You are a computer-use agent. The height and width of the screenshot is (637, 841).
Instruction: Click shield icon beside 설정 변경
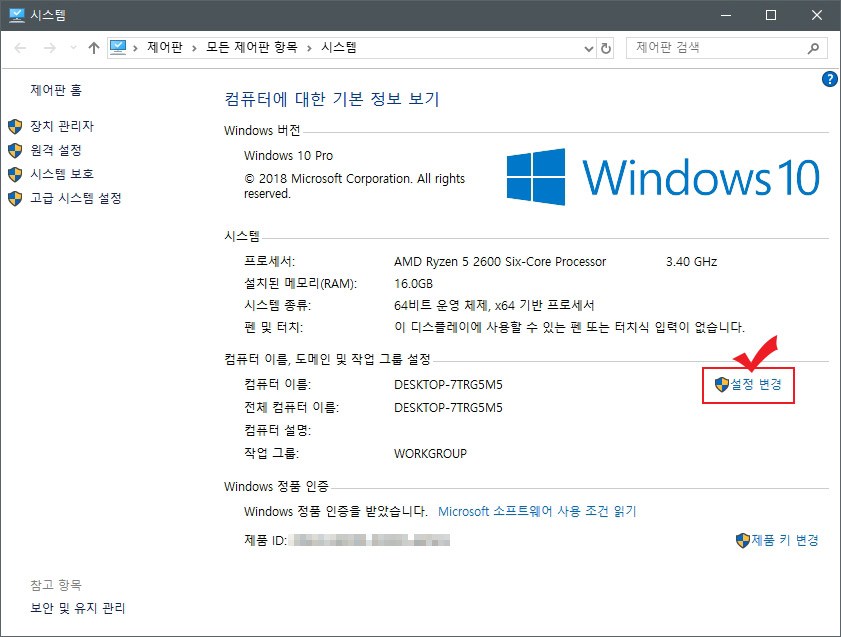pyautogui.click(x=722, y=384)
